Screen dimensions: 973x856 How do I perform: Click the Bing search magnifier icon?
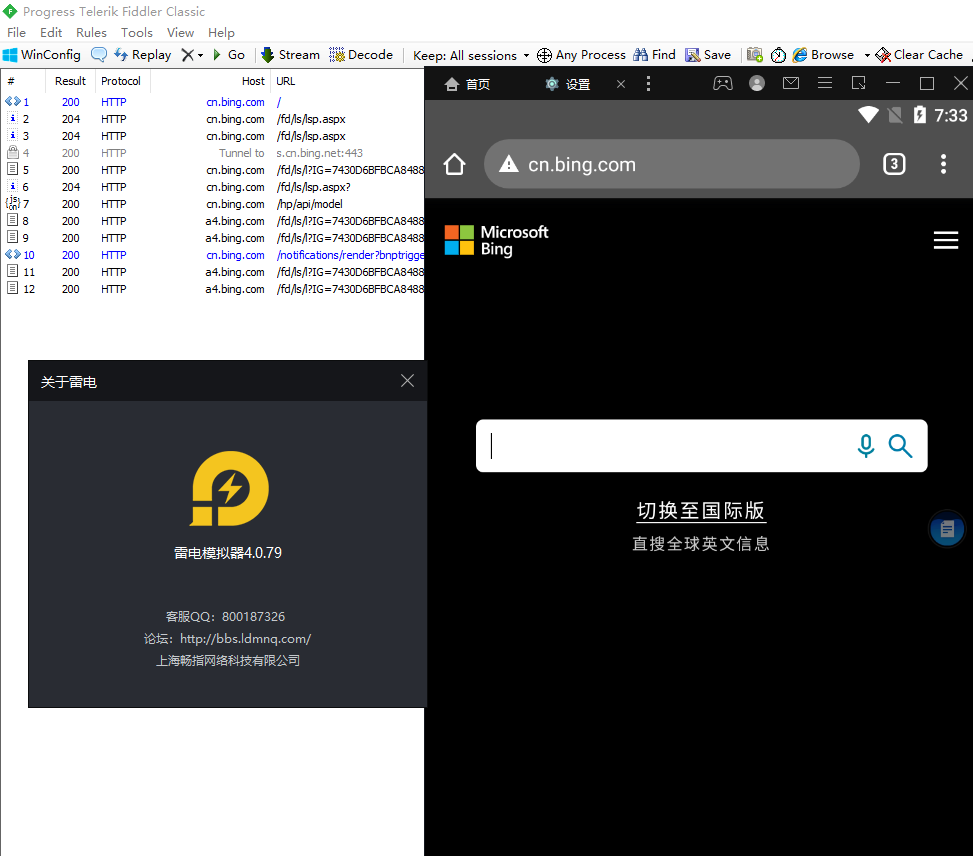(x=901, y=446)
